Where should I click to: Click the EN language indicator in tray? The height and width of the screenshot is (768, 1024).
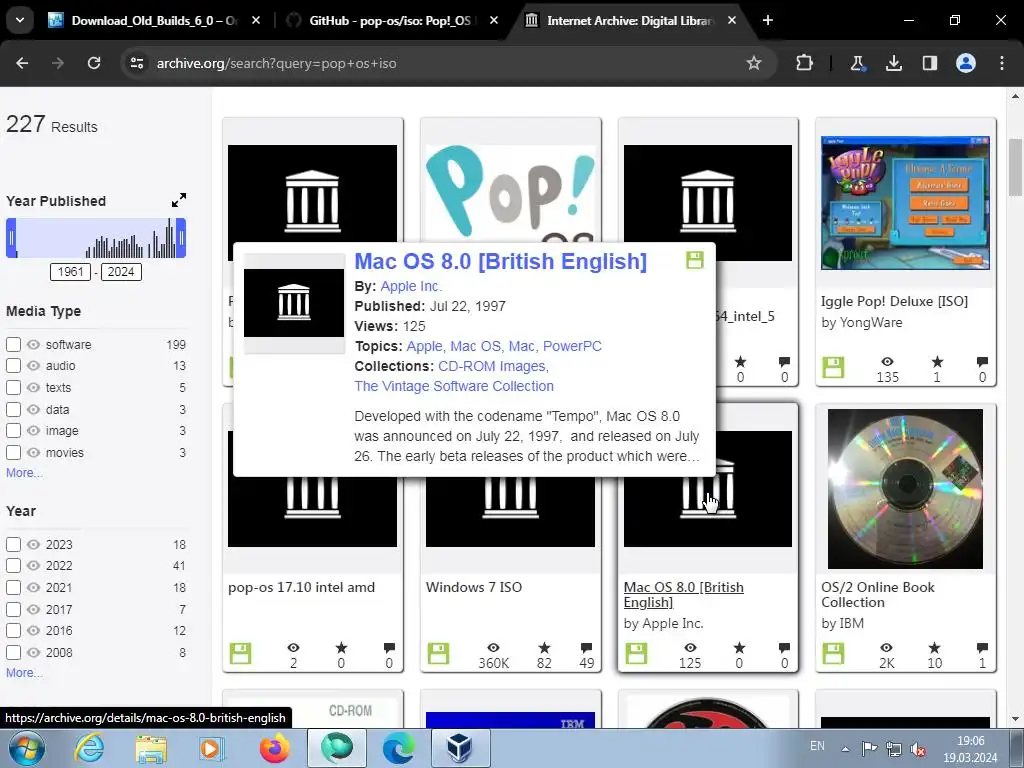(x=817, y=745)
